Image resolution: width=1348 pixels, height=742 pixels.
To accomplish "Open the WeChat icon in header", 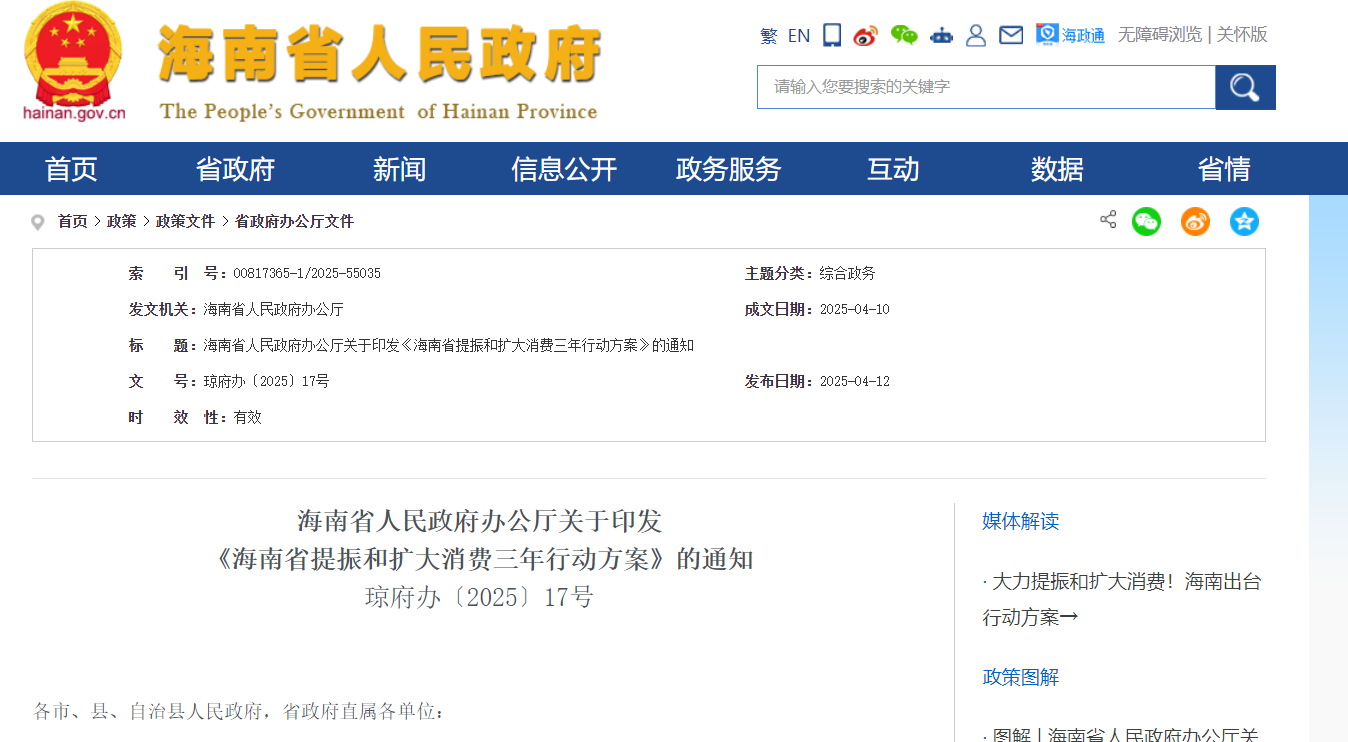I will tap(904, 36).
